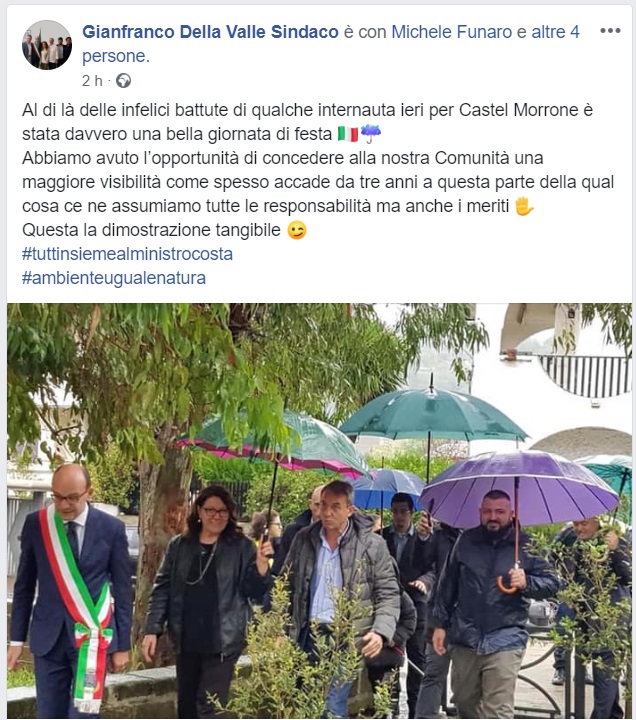This screenshot has width=636, height=720.
Task: Click the bearded man holding the purple umbrella
Action: click(494, 604)
